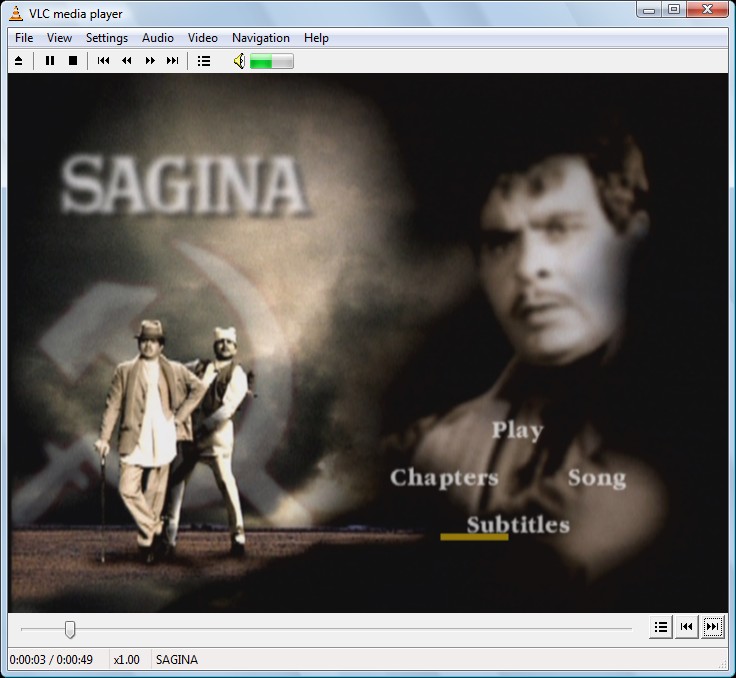Click the elapsed time 0:00:03 / 0:00:49
Viewport: 736px width, 678px height.
pos(51,660)
